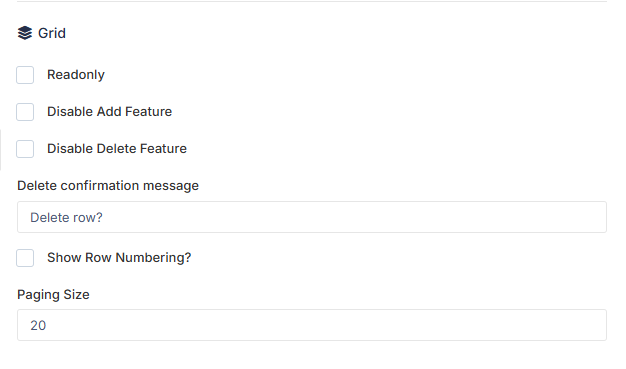Click the Disable Delete Feature label text
Screen dimensions: 626x369
click(x=117, y=149)
